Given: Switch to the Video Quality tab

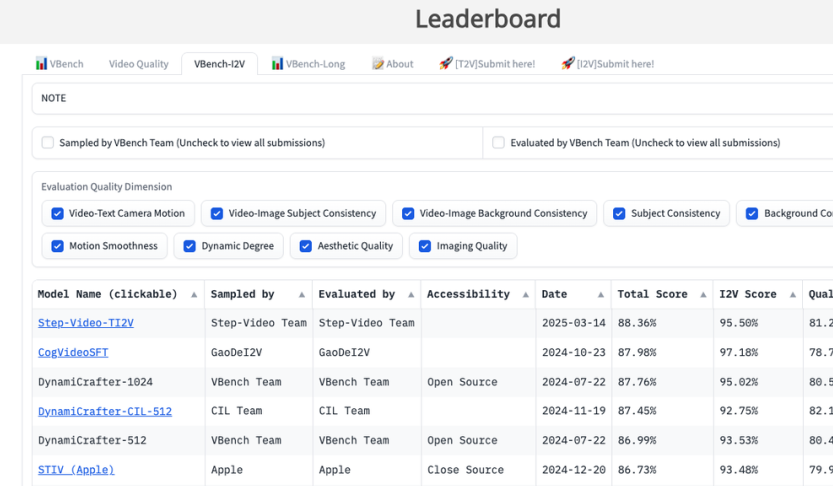Looking at the screenshot, I should point(139,64).
